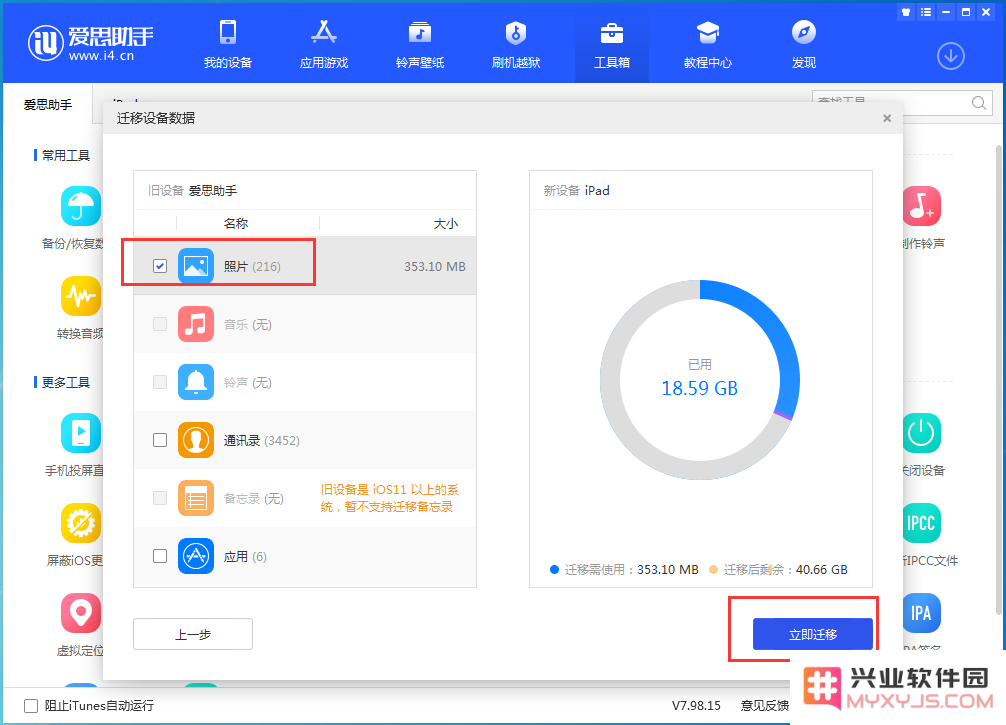This screenshot has height=725, width=1006.
Task: Open the download manager arrow icon
Action: (x=951, y=56)
